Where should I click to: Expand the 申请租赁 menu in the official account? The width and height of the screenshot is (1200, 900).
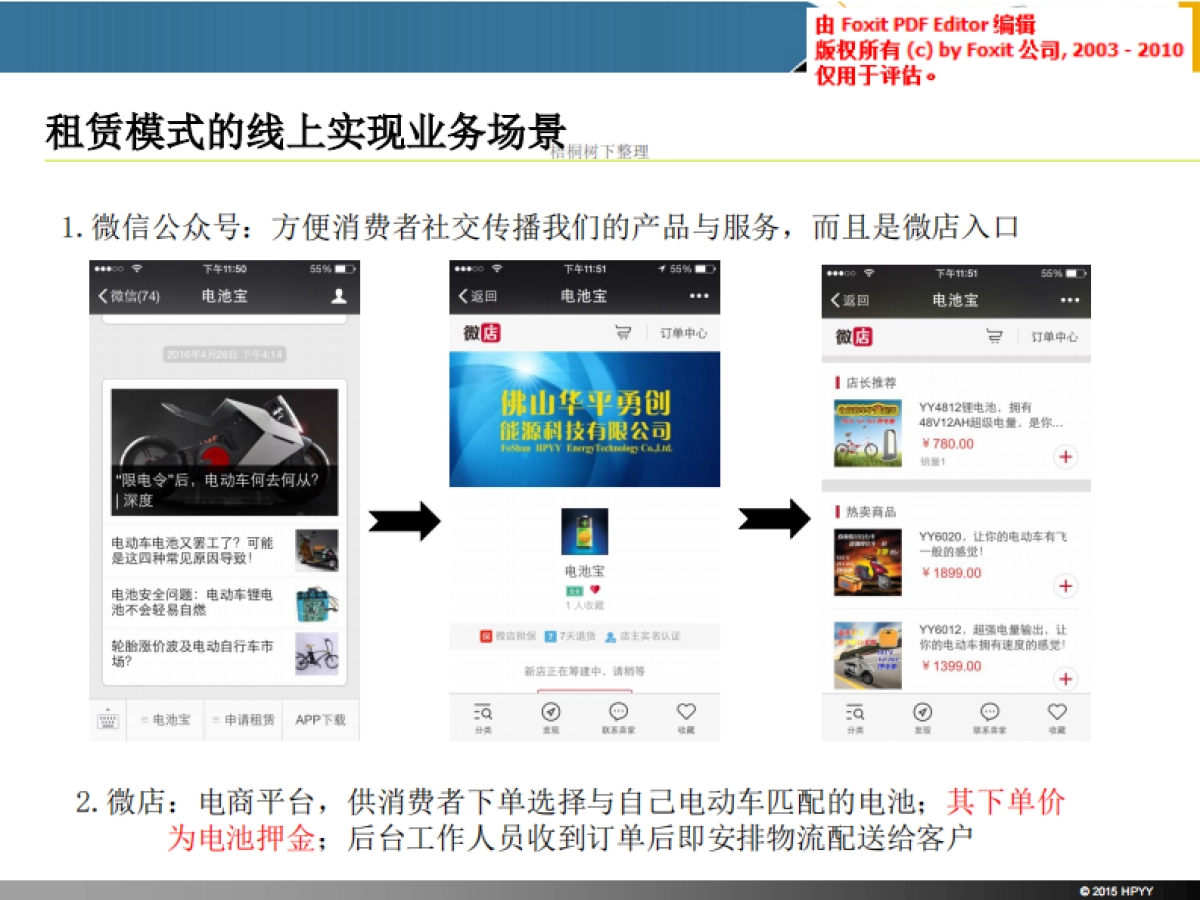click(244, 719)
